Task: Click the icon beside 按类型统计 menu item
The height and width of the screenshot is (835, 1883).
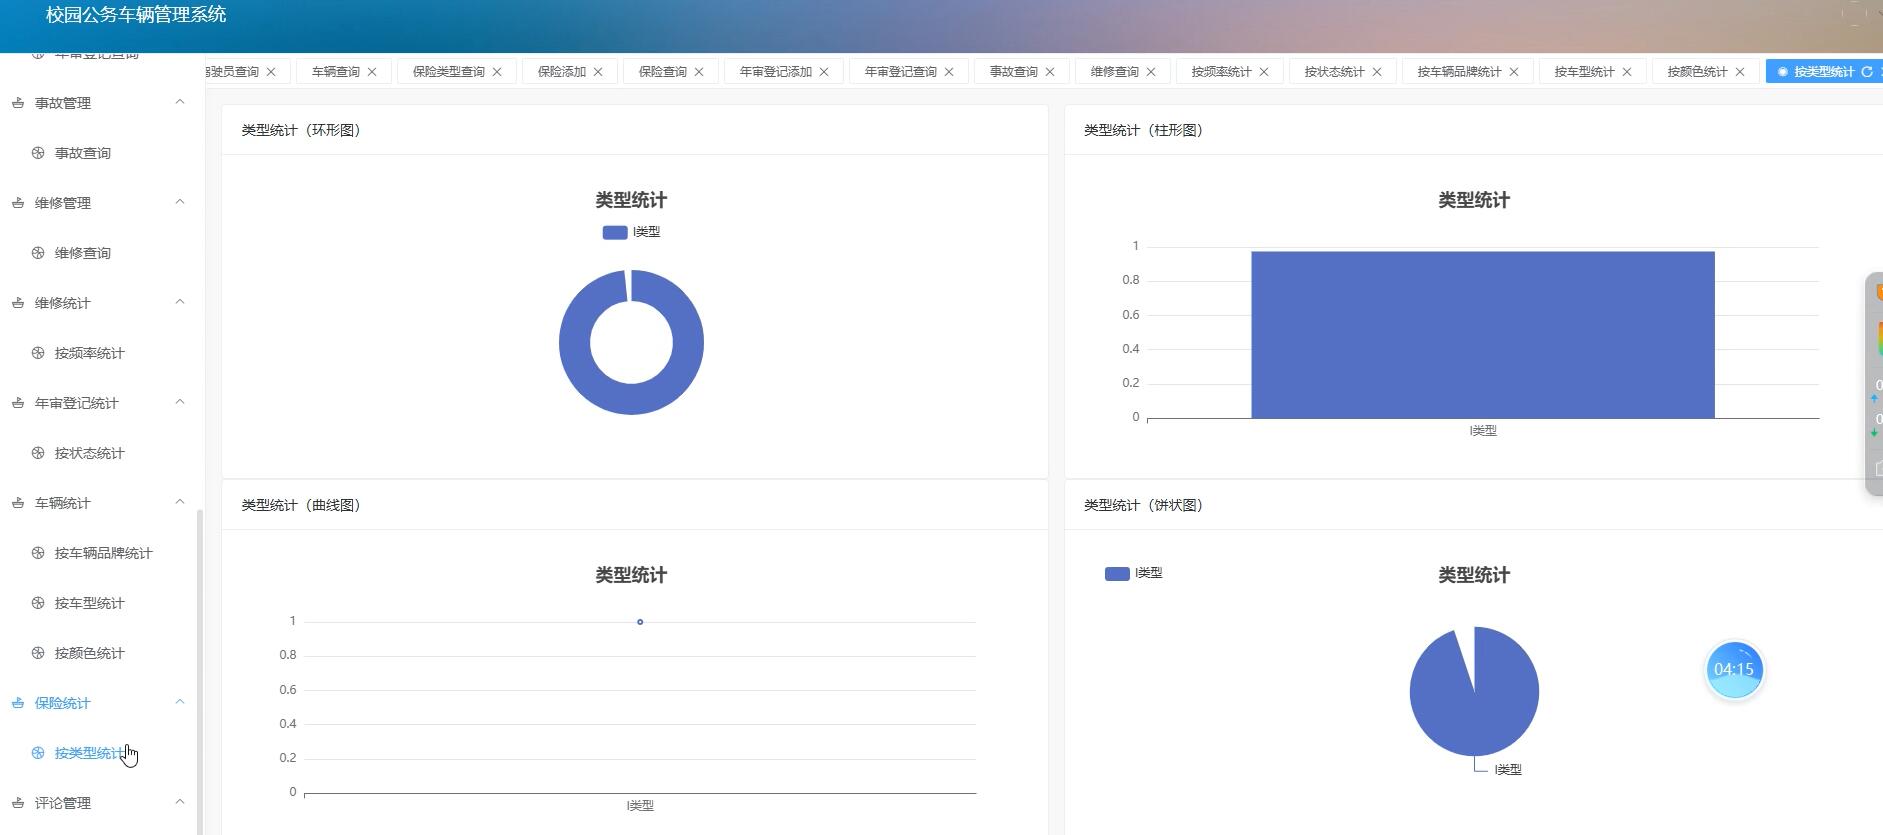Action: [x=38, y=753]
